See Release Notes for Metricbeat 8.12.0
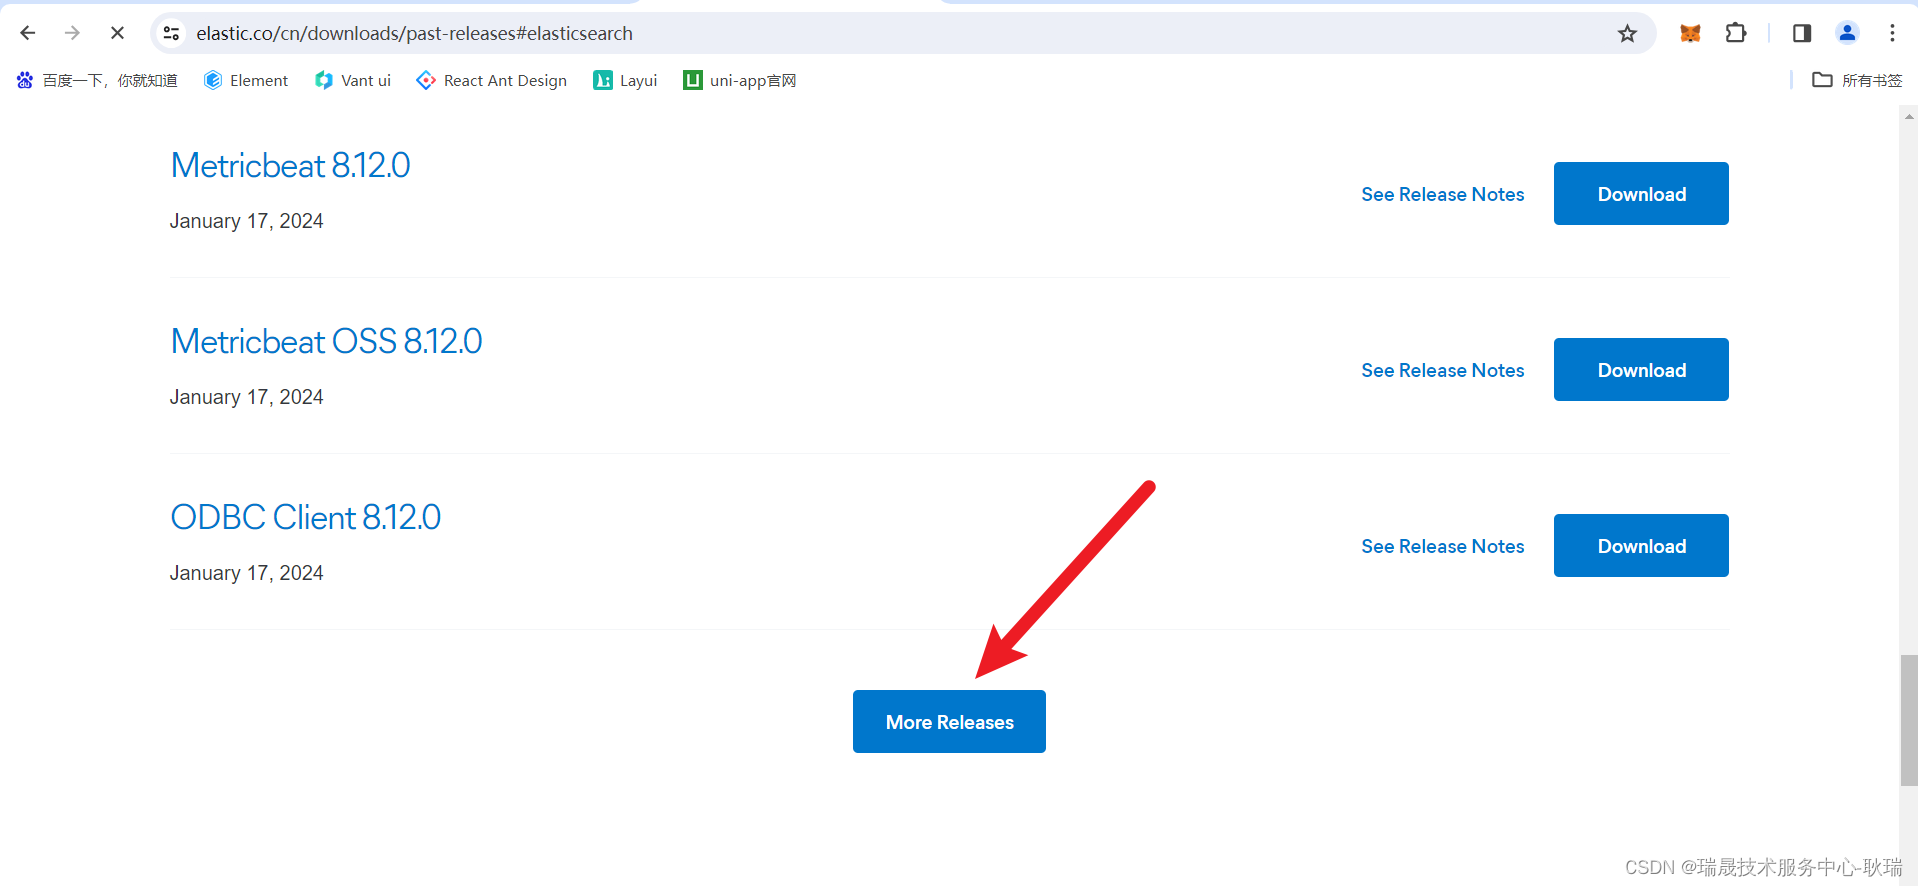The image size is (1918, 886). tap(1442, 194)
